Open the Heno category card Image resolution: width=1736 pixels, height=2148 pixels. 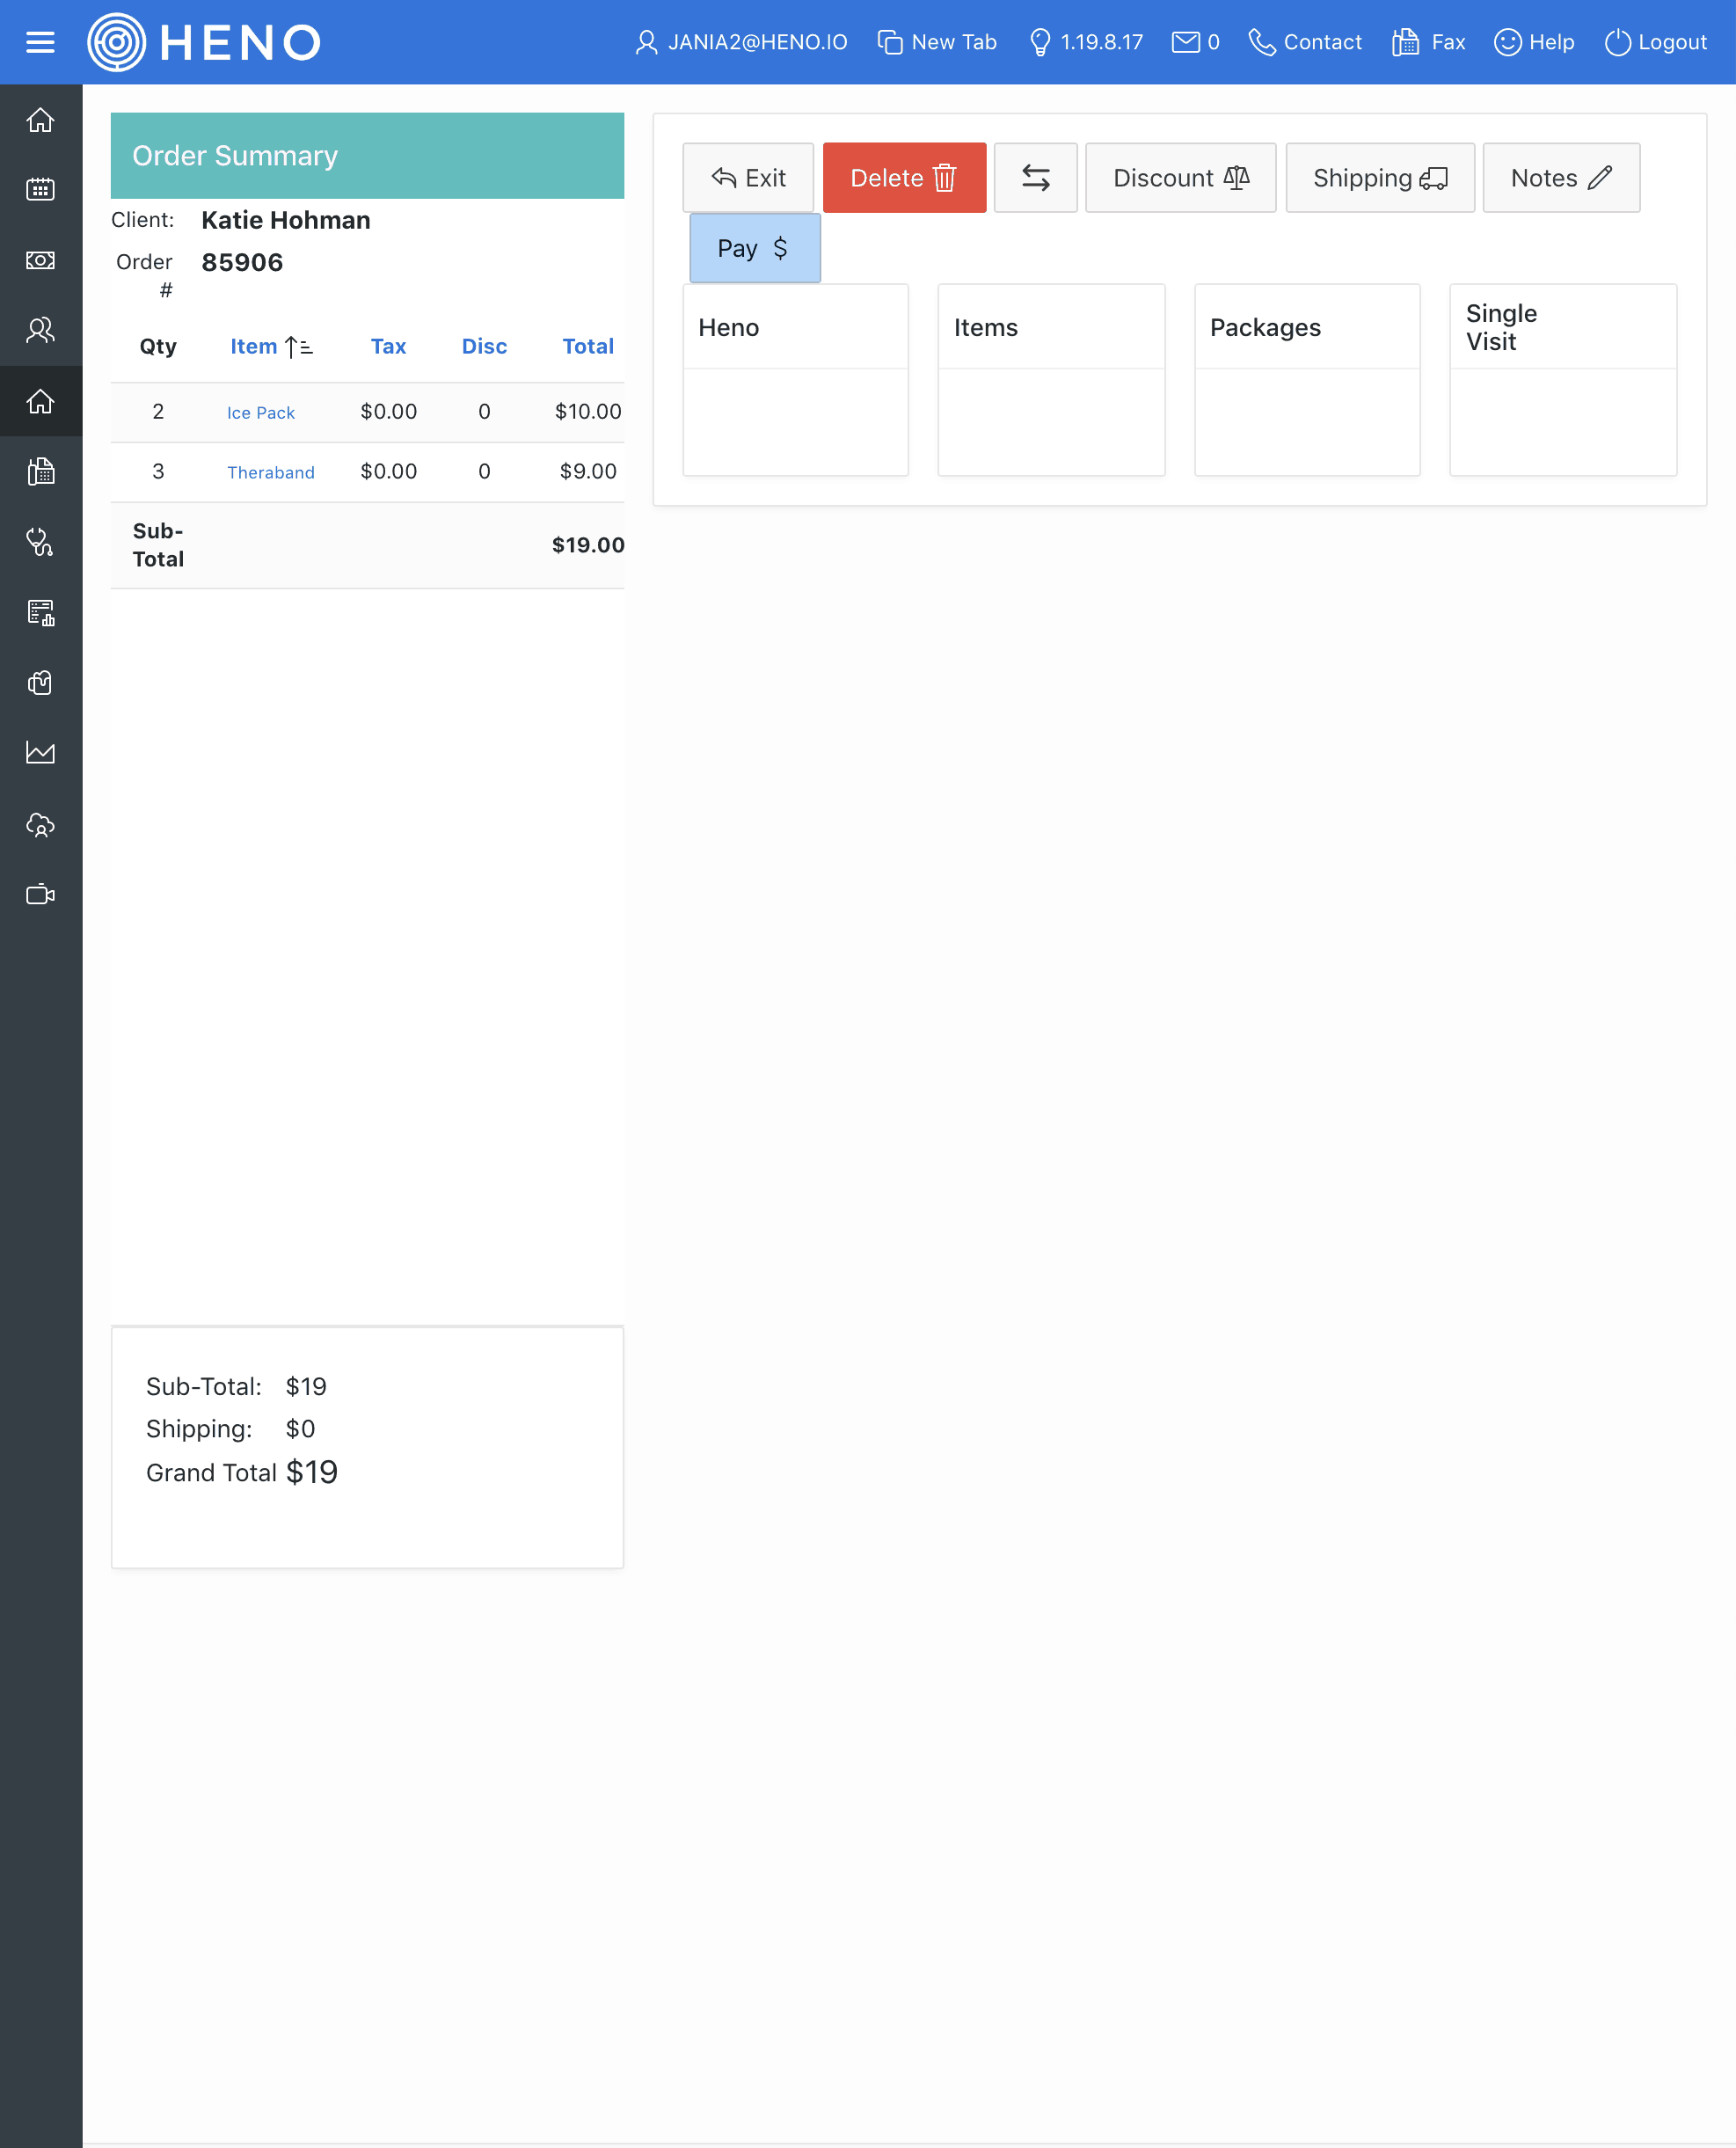coord(795,380)
